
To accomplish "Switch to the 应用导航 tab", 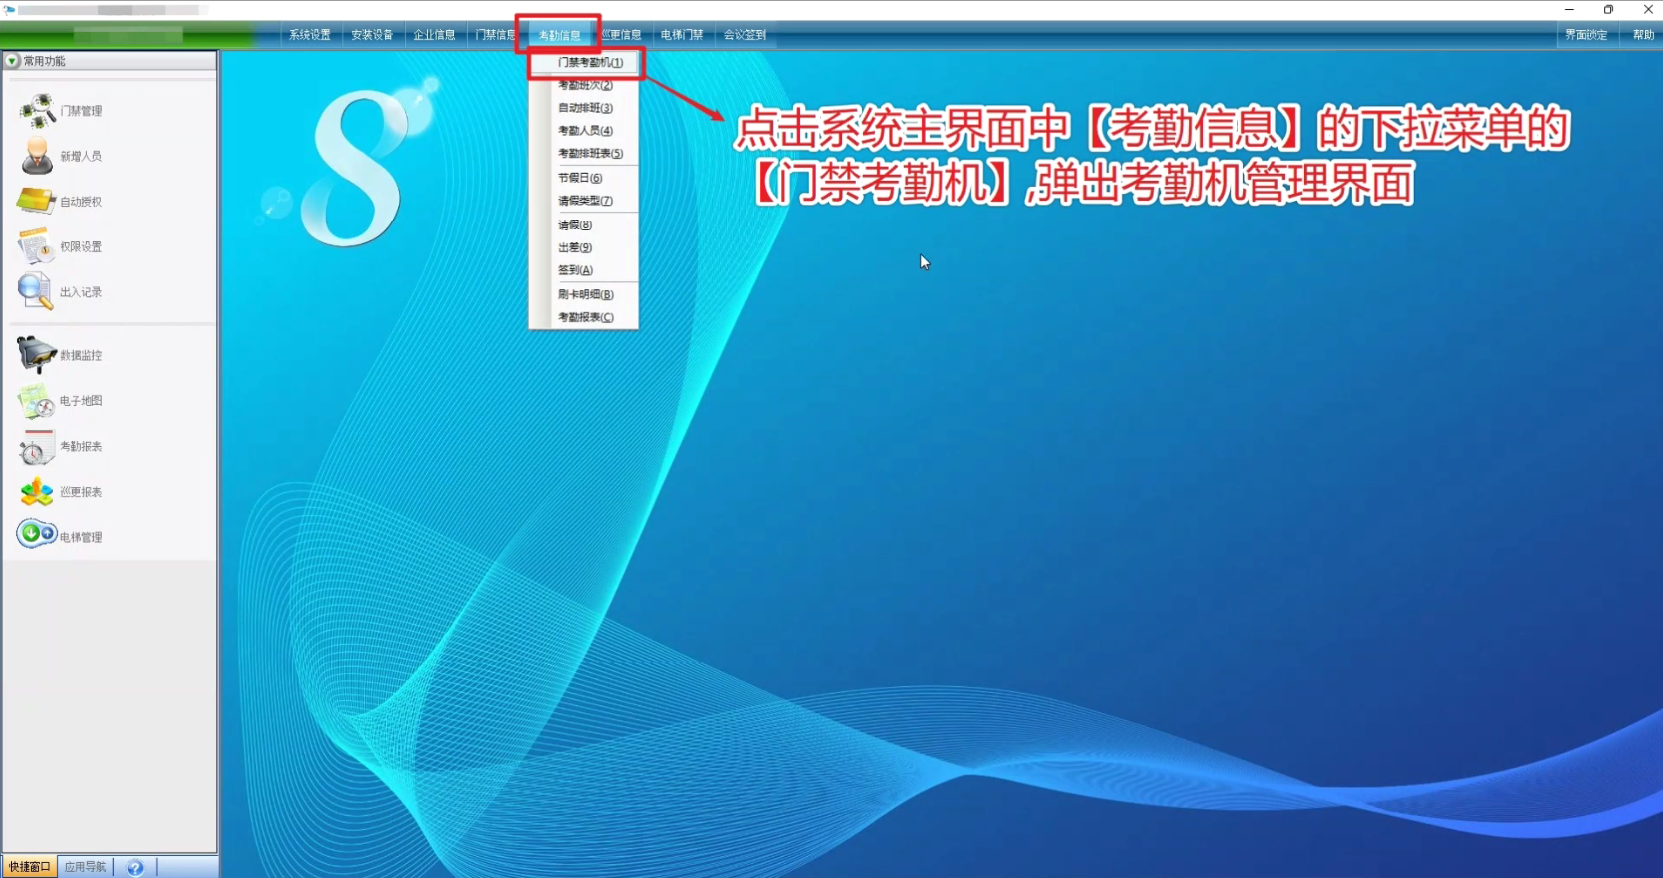I will click(85, 867).
